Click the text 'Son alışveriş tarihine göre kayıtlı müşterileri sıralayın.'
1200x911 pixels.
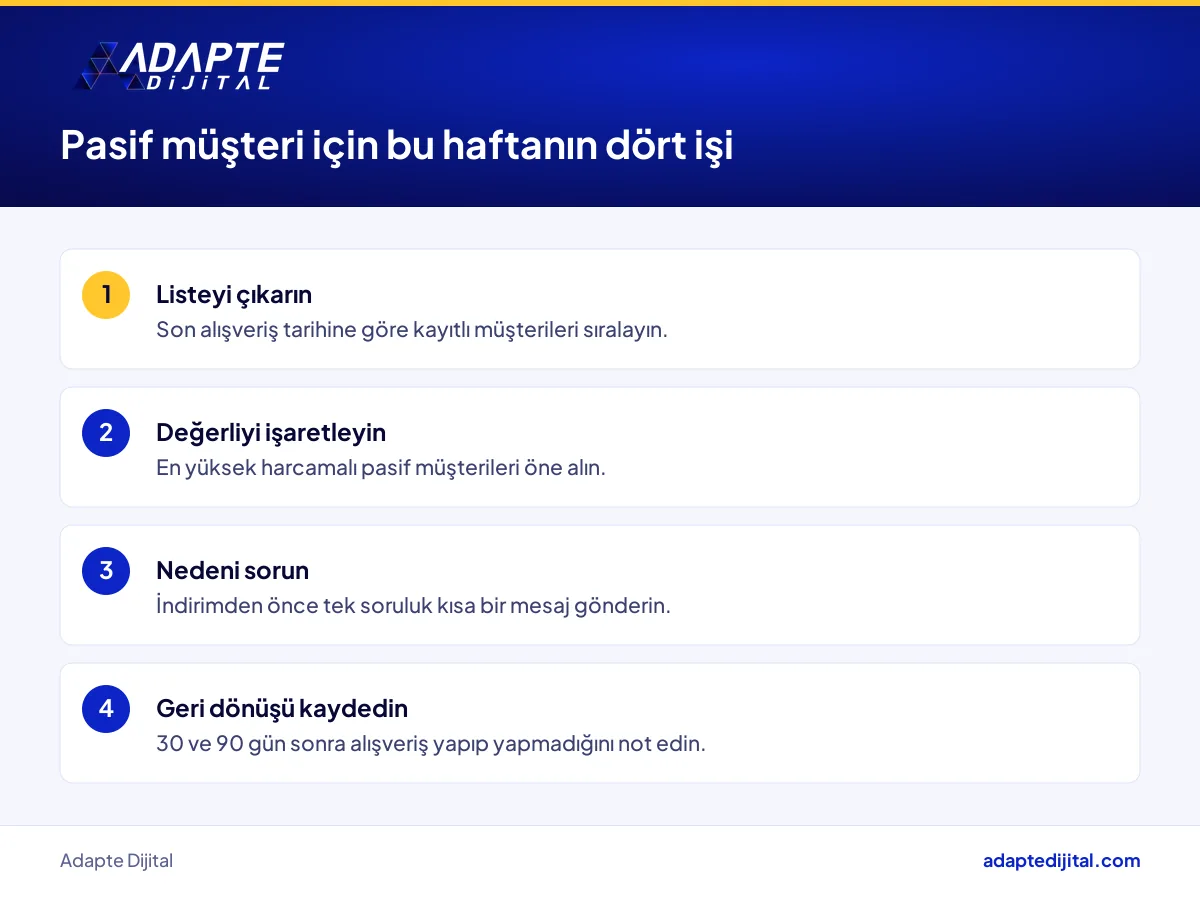(412, 329)
